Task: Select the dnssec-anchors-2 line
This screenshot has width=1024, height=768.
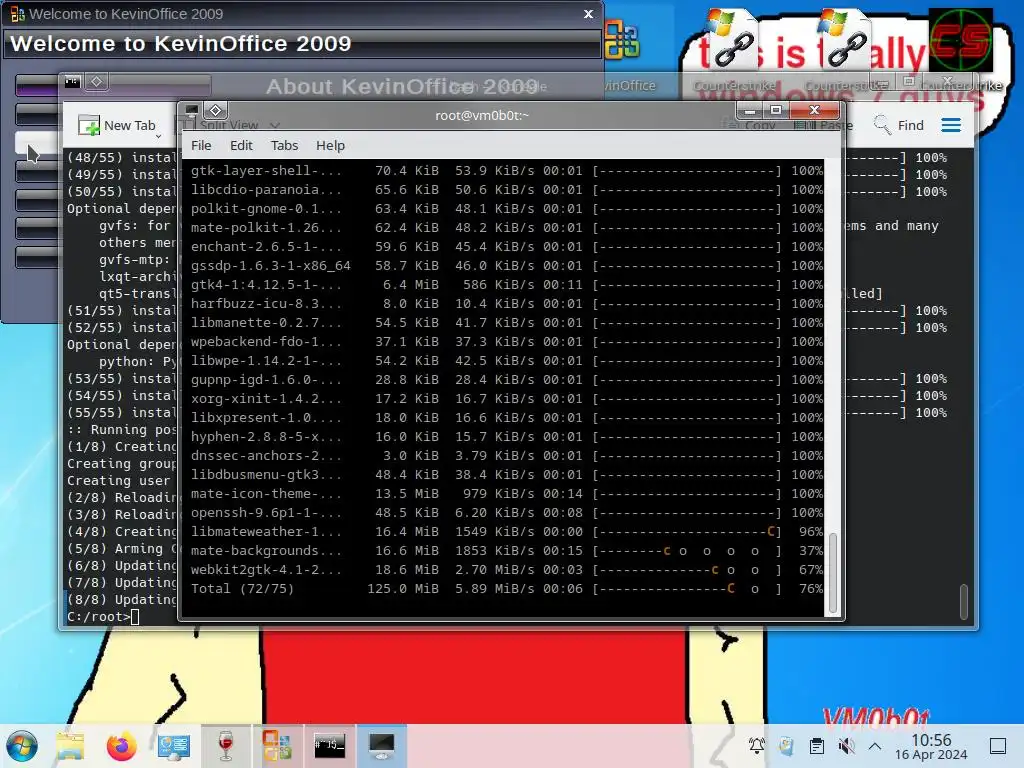Action: click(506, 456)
